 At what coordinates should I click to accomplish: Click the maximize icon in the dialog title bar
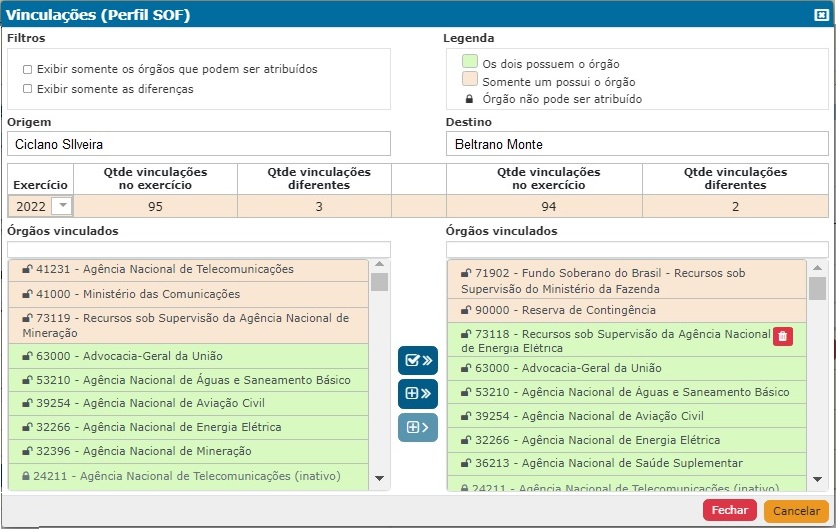click(x=821, y=15)
